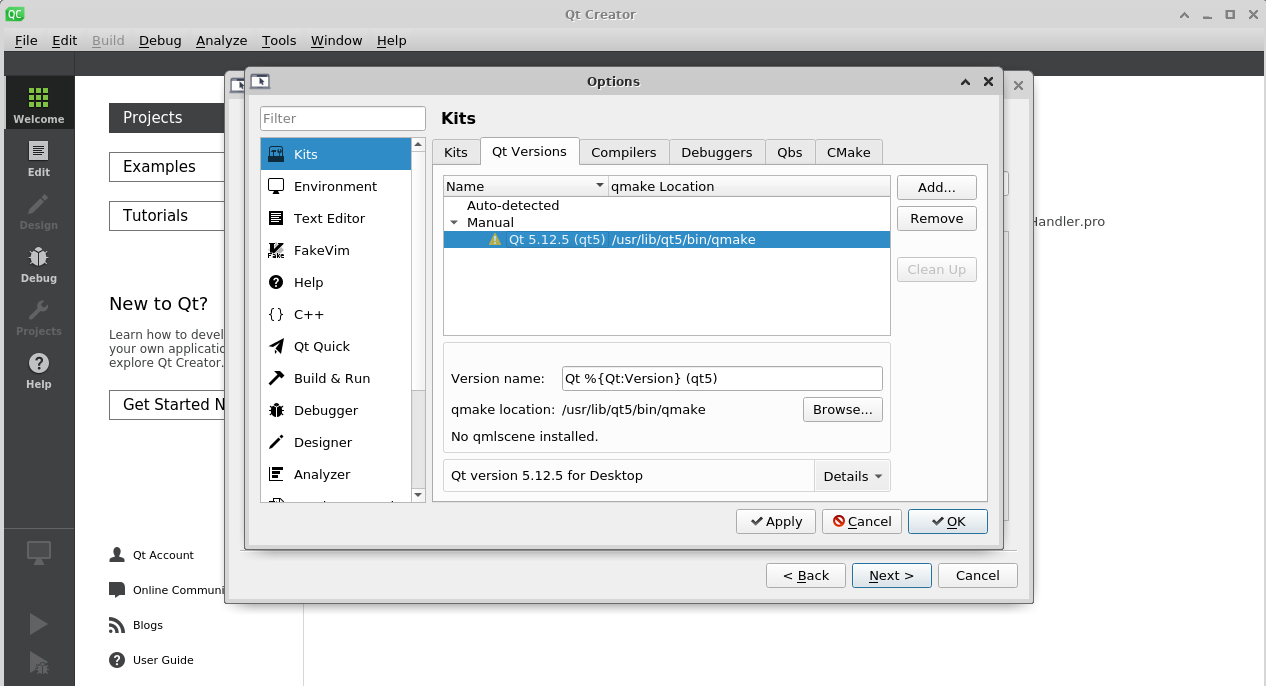The width and height of the screenshot is (1266, 686).
Task: Click the Remove button
Action: click(x=937, y=219)
